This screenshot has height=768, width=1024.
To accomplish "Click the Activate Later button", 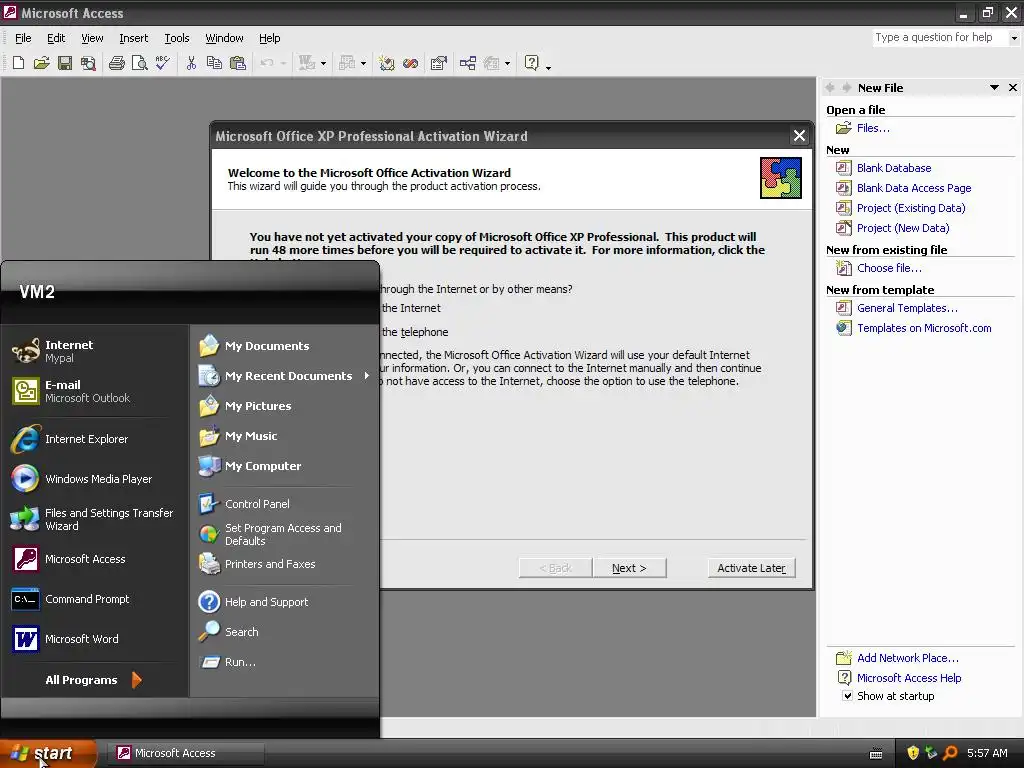I will 751,568.
